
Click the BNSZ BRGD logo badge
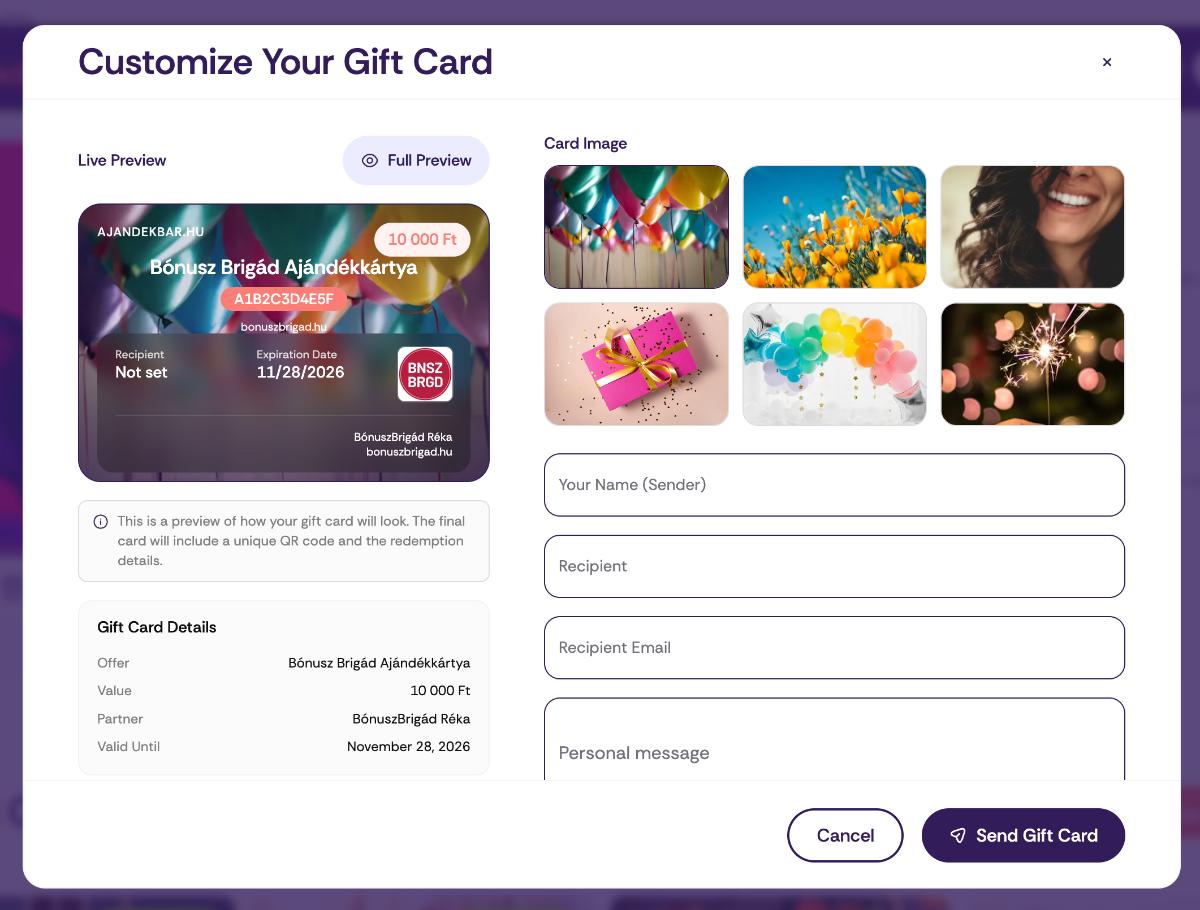click(x=425, y=374)
